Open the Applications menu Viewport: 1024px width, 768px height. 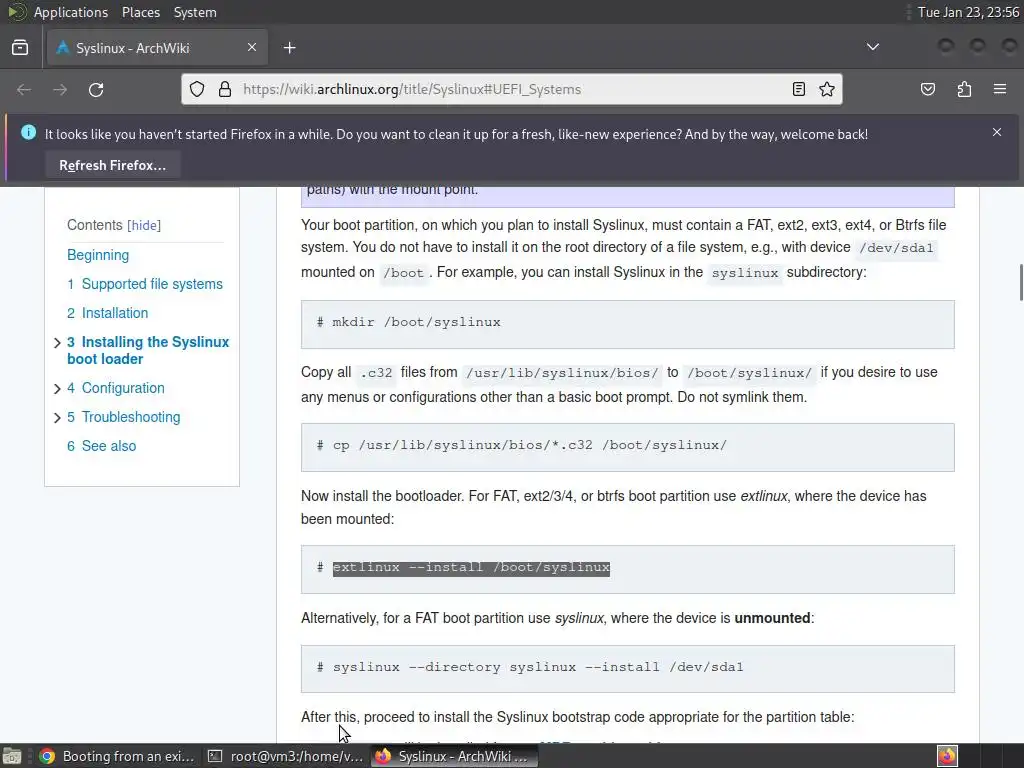click(71, 12)
